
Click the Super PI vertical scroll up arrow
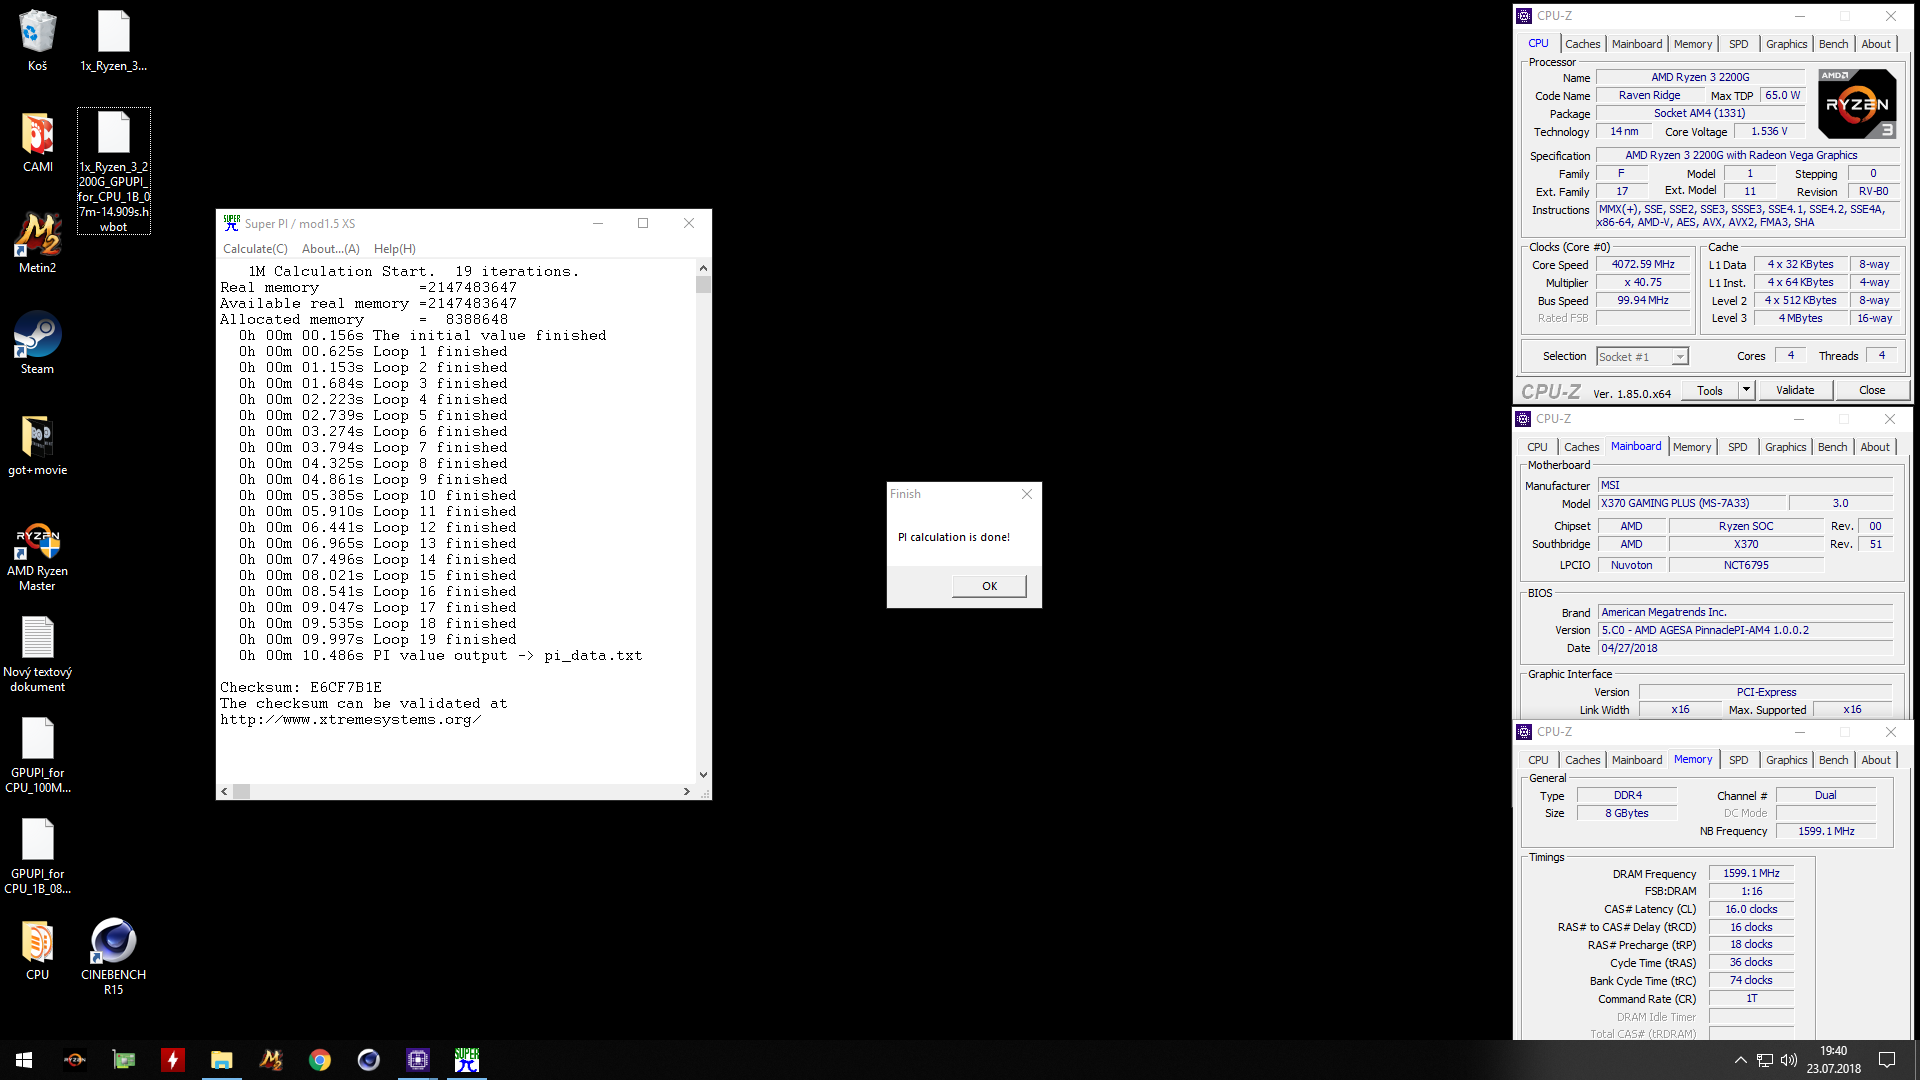click(x=703, y=268)
